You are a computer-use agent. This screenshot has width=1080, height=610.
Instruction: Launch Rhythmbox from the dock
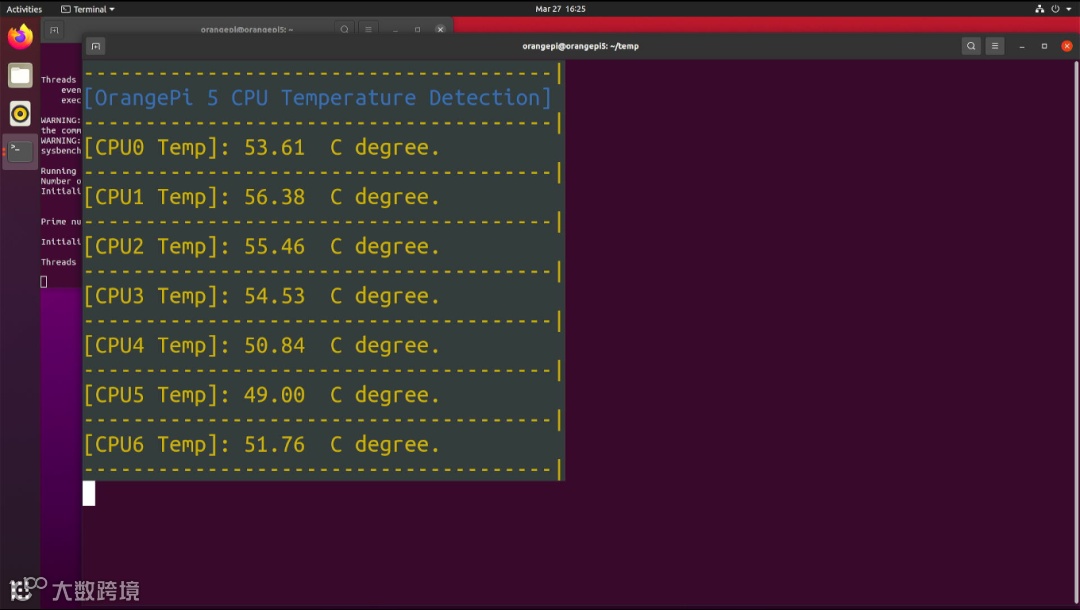(20, 114)
